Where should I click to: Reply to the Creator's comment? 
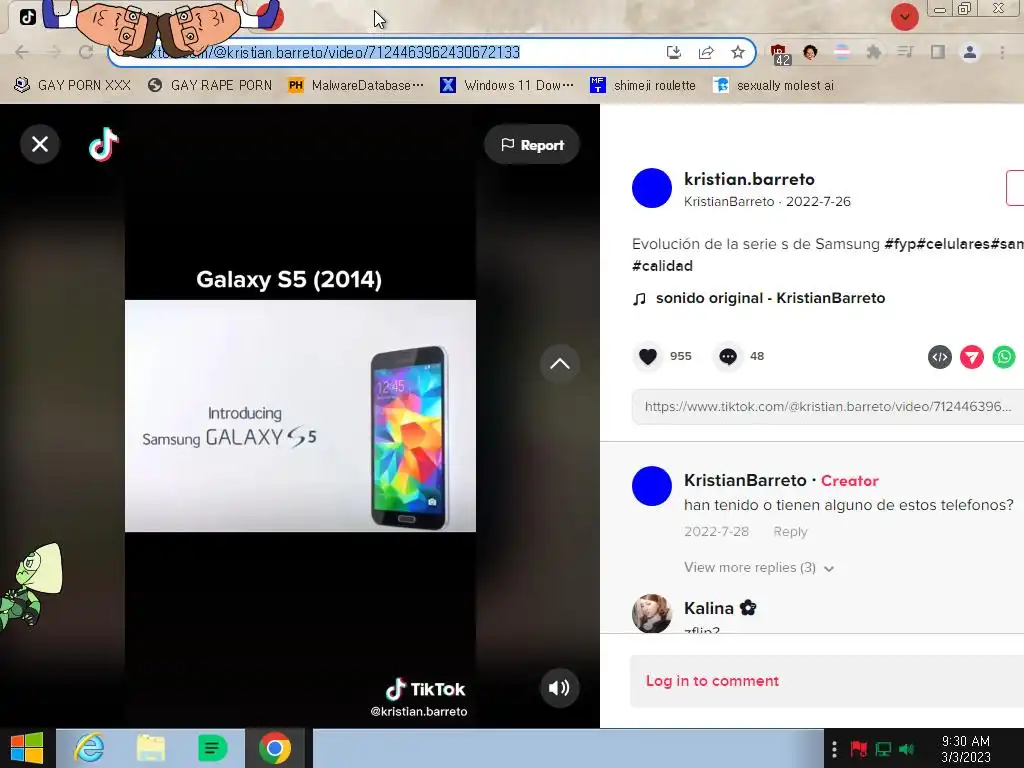790,532
